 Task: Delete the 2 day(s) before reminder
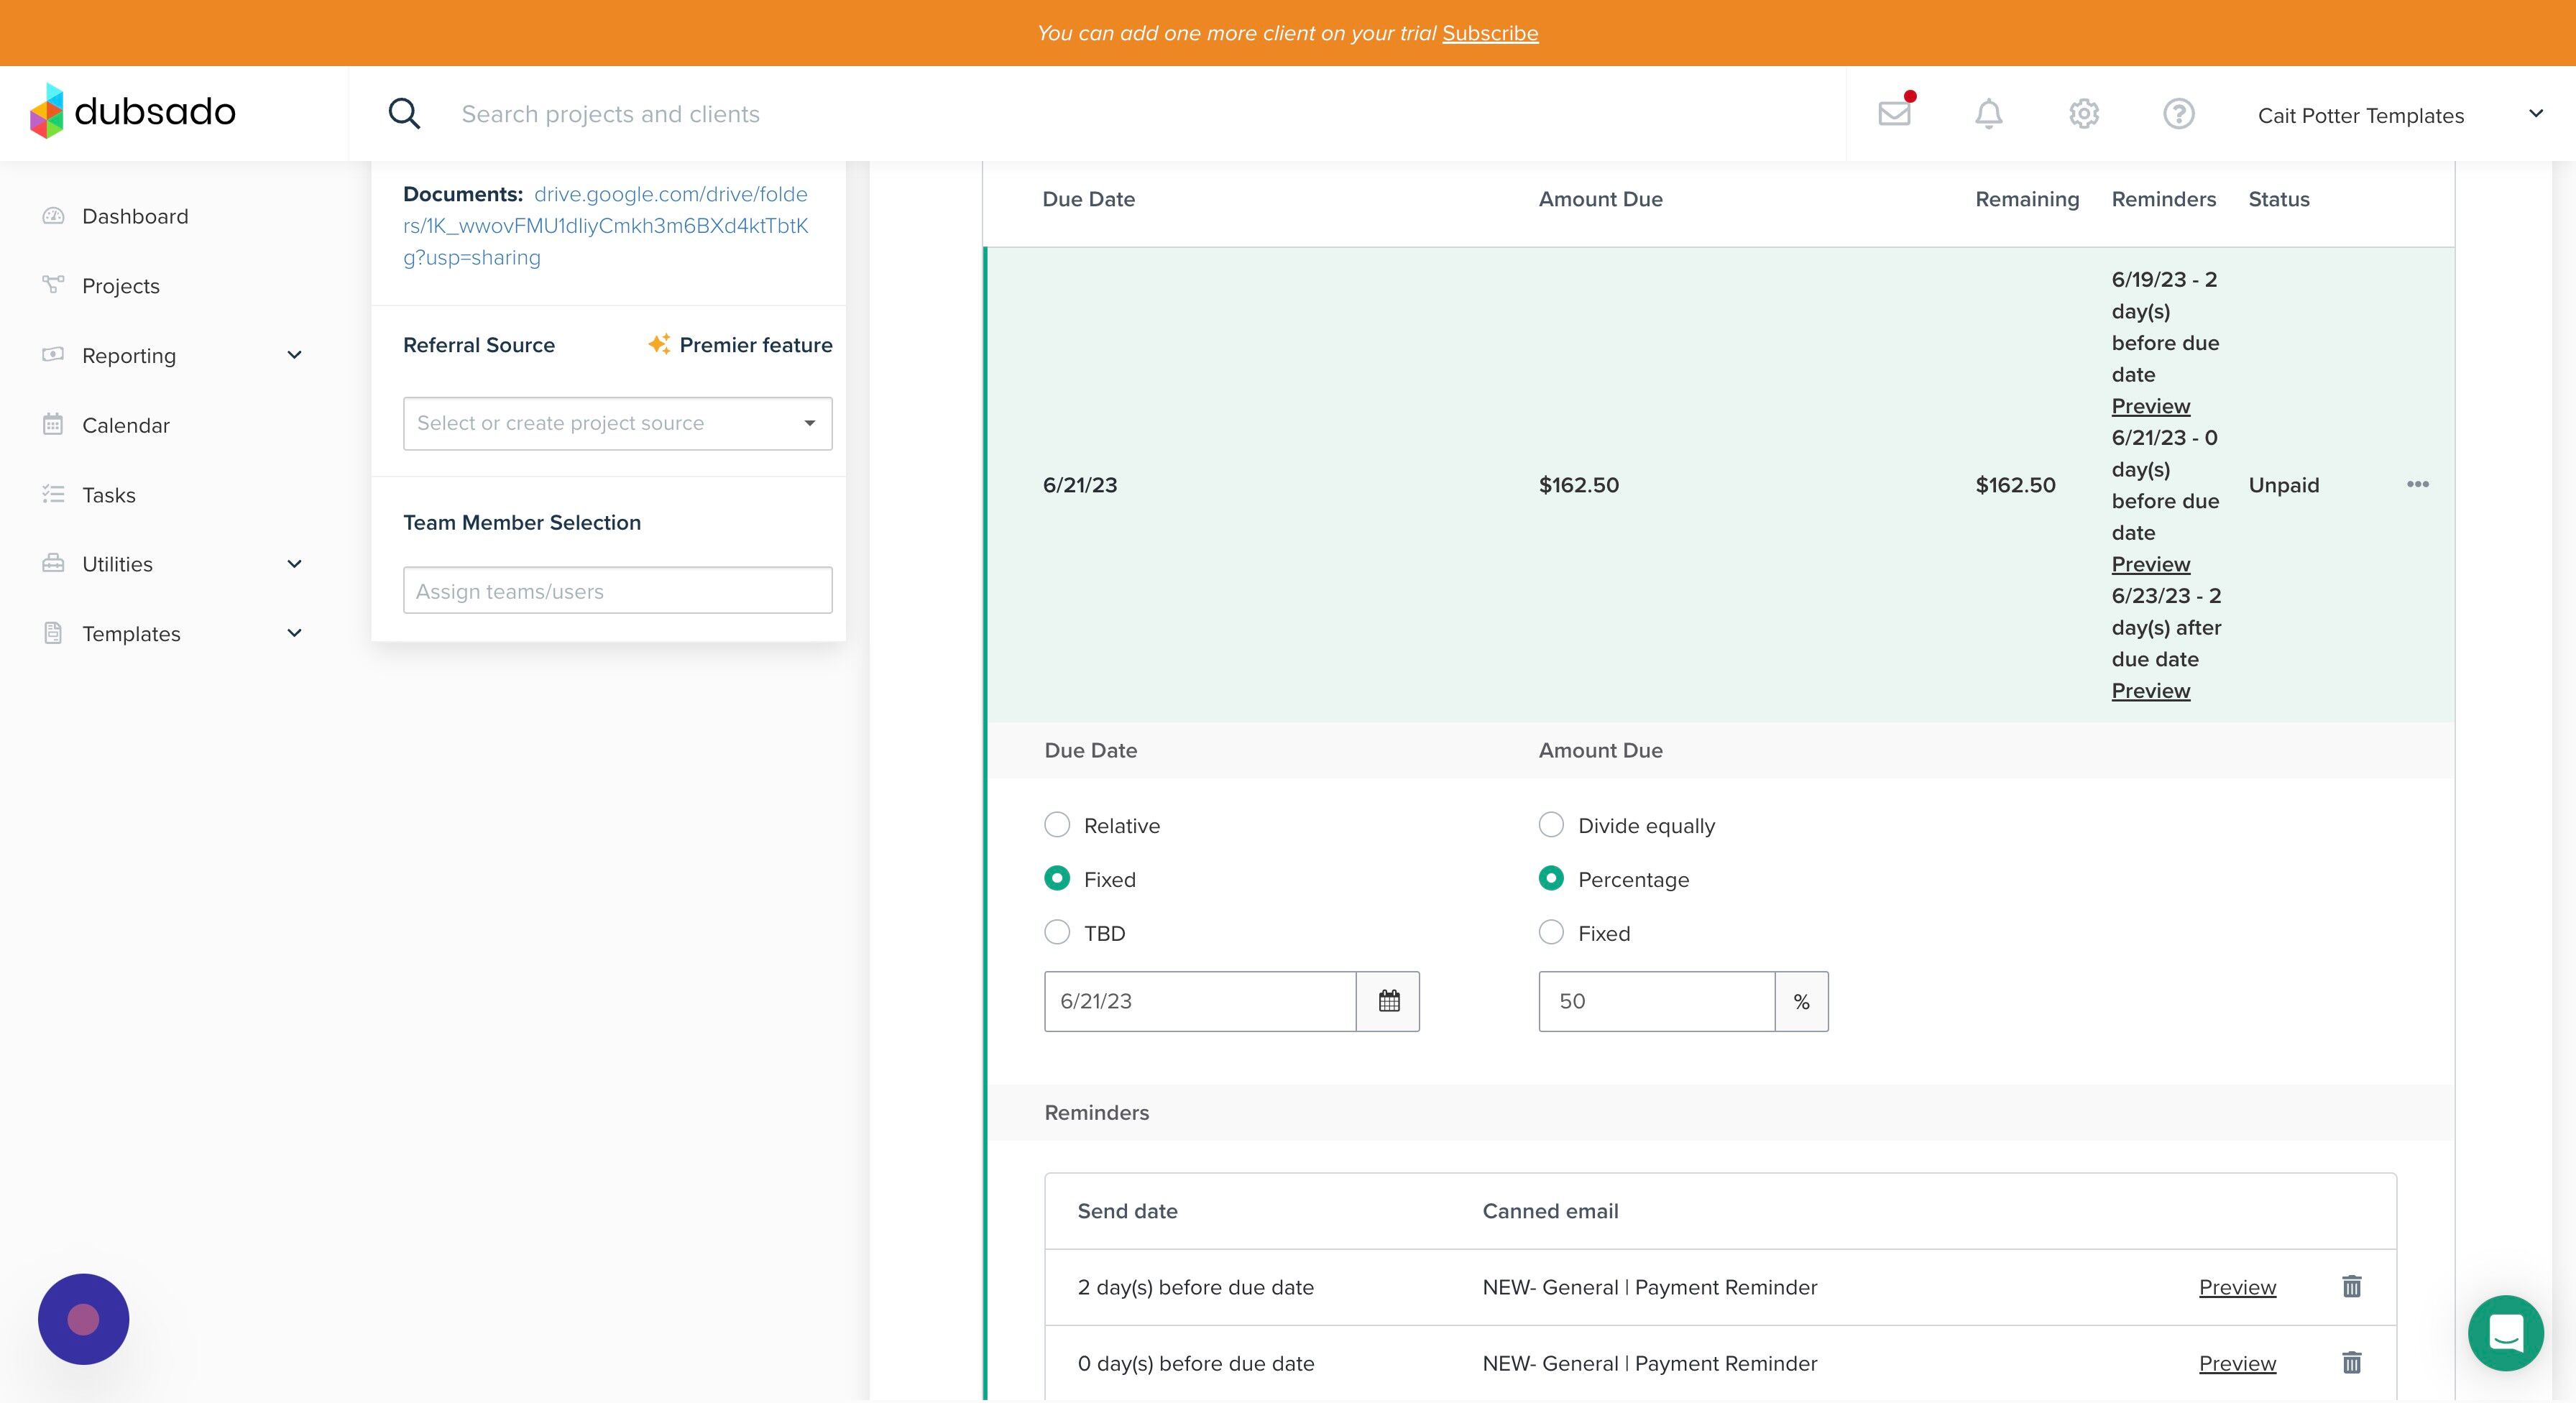[x=2351, y=1287]
